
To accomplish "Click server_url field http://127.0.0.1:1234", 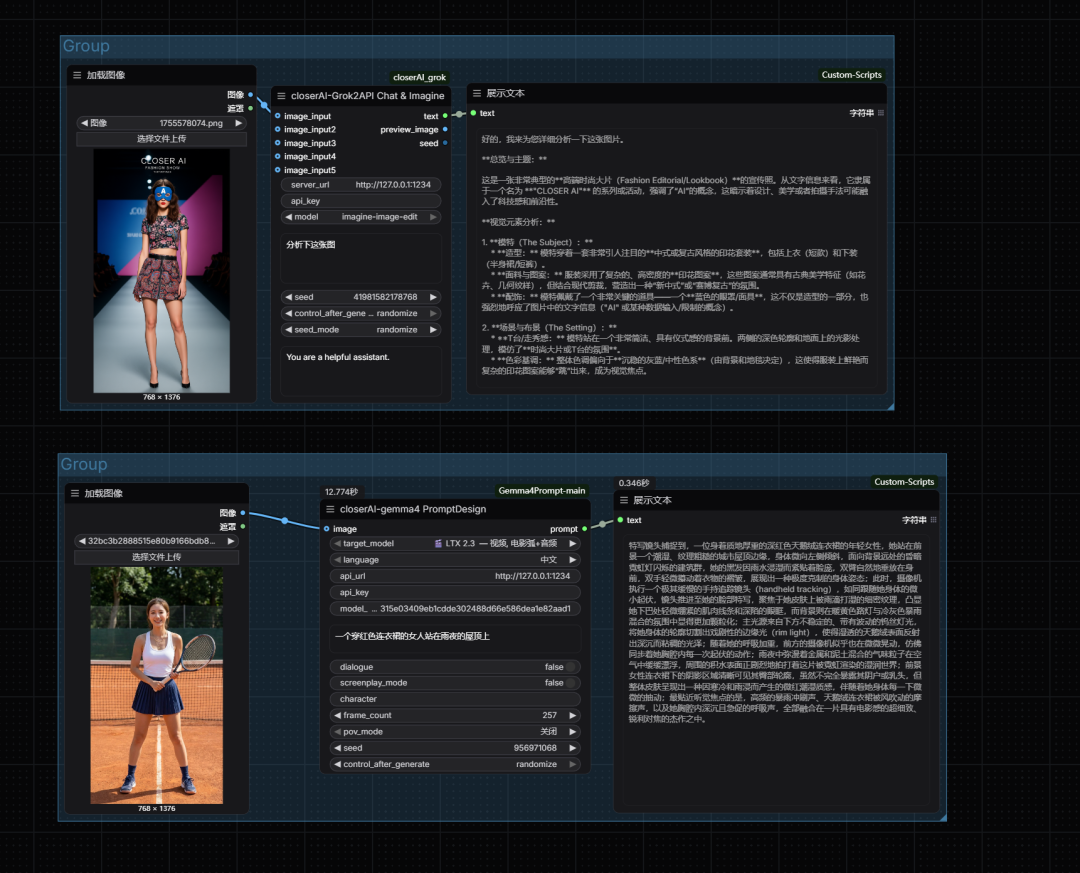I will pos(361,185).
